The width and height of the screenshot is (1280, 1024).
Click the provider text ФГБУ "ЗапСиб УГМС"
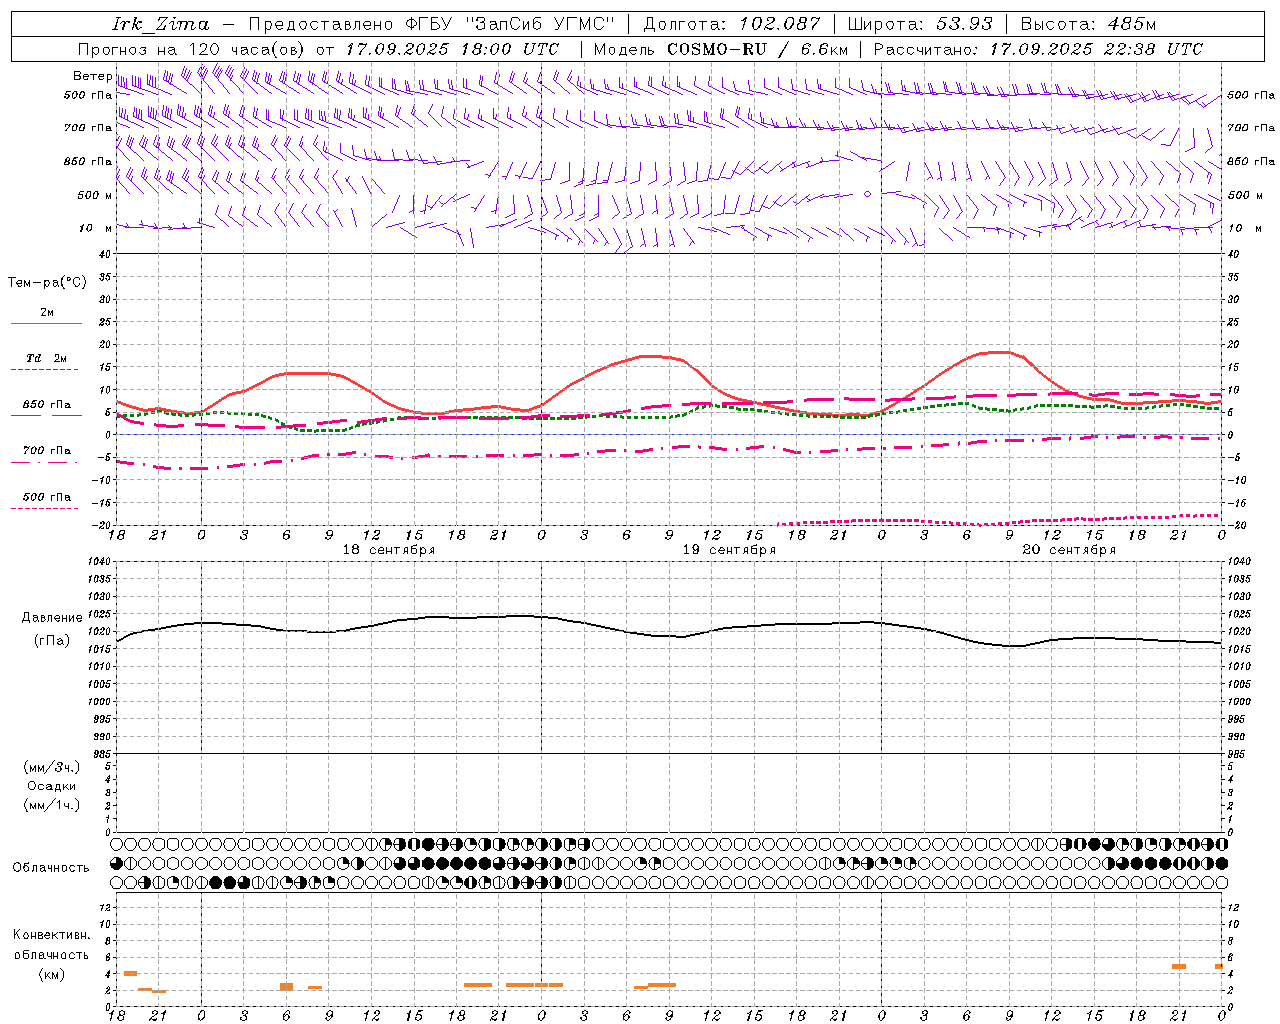click(509, 24)
